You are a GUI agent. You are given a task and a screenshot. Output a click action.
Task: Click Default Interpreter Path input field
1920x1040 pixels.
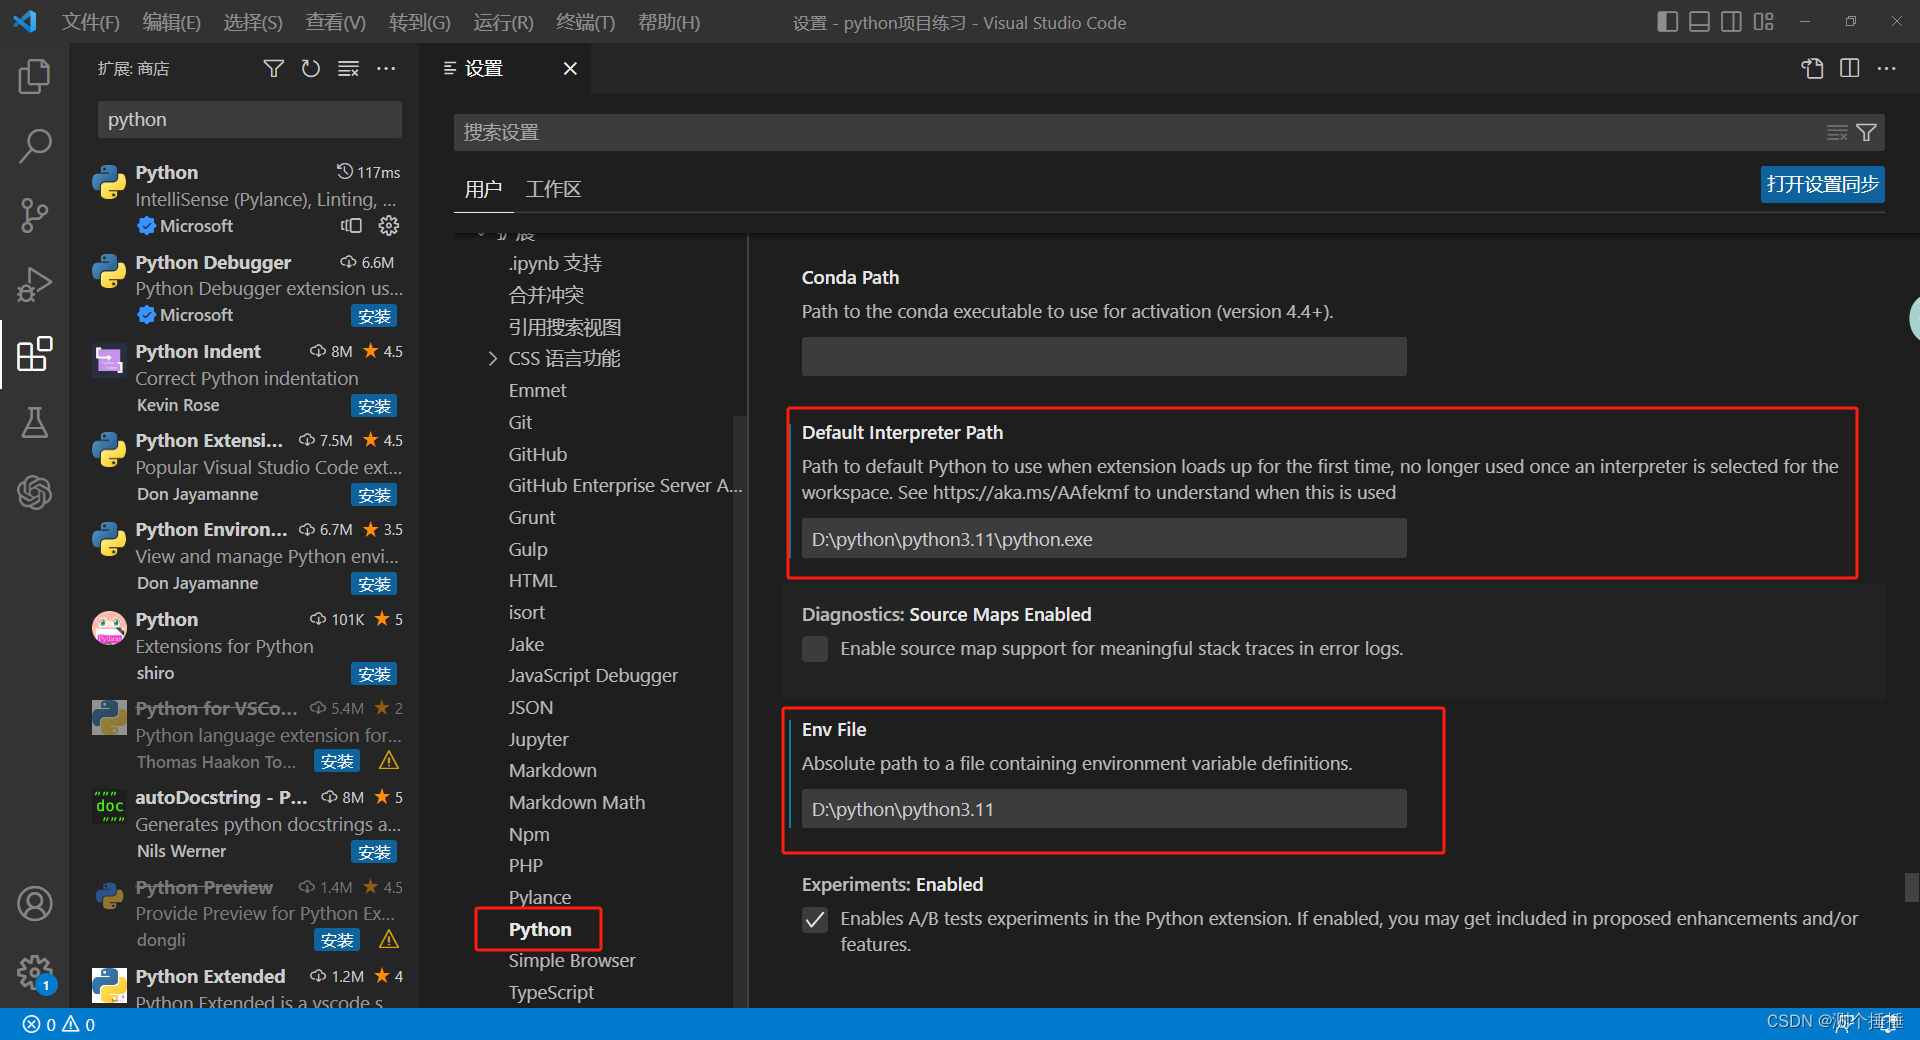click(x=1104, y=539)
